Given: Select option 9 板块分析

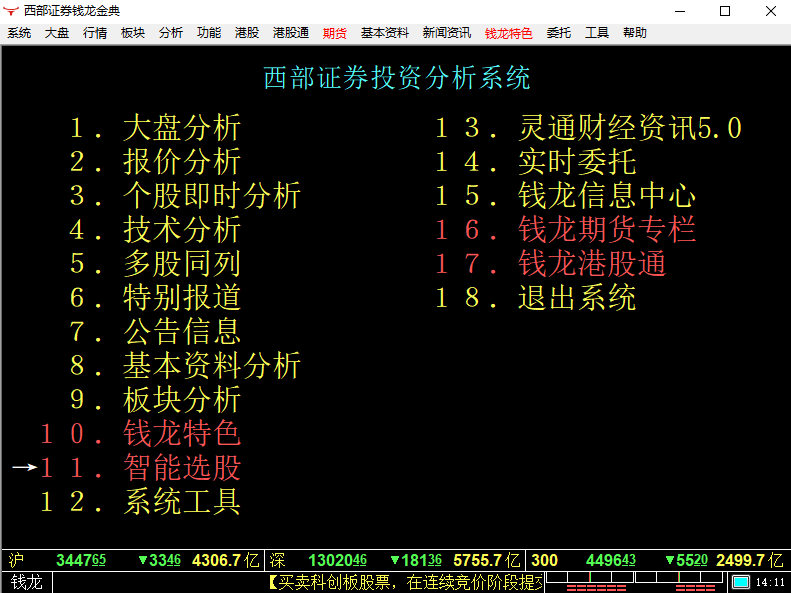Looking at the screenshot, I should 155,399.
